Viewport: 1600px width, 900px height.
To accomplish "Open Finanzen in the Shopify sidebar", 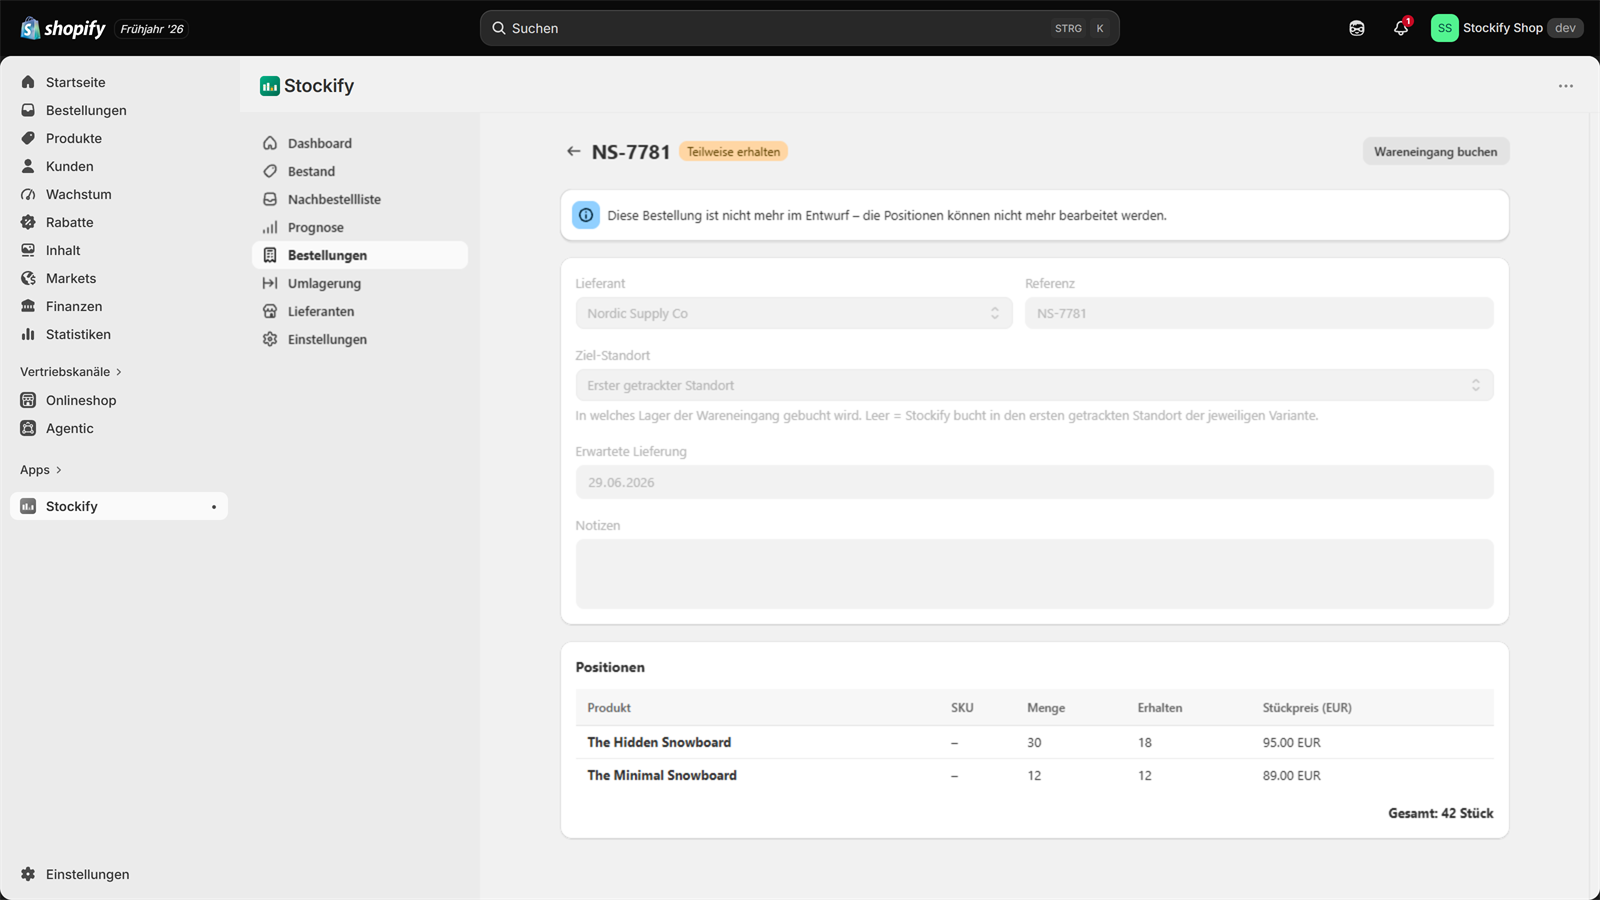I will (x=119, y=306).
